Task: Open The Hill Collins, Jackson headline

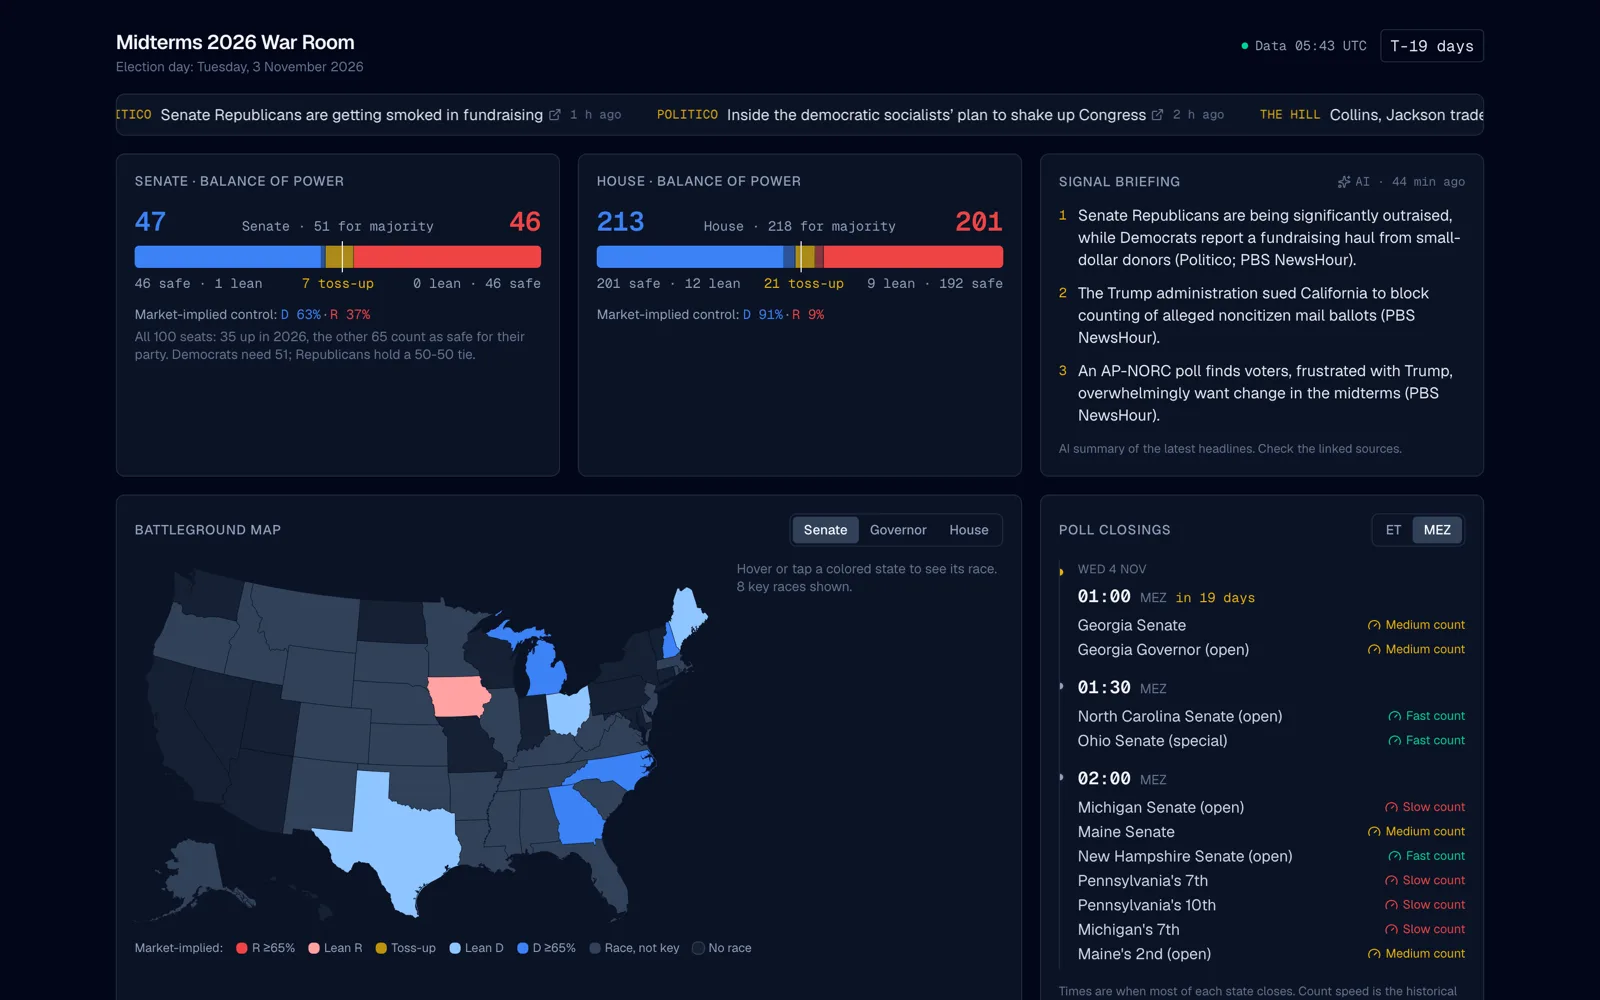Action: click(x=1406, y=115)
